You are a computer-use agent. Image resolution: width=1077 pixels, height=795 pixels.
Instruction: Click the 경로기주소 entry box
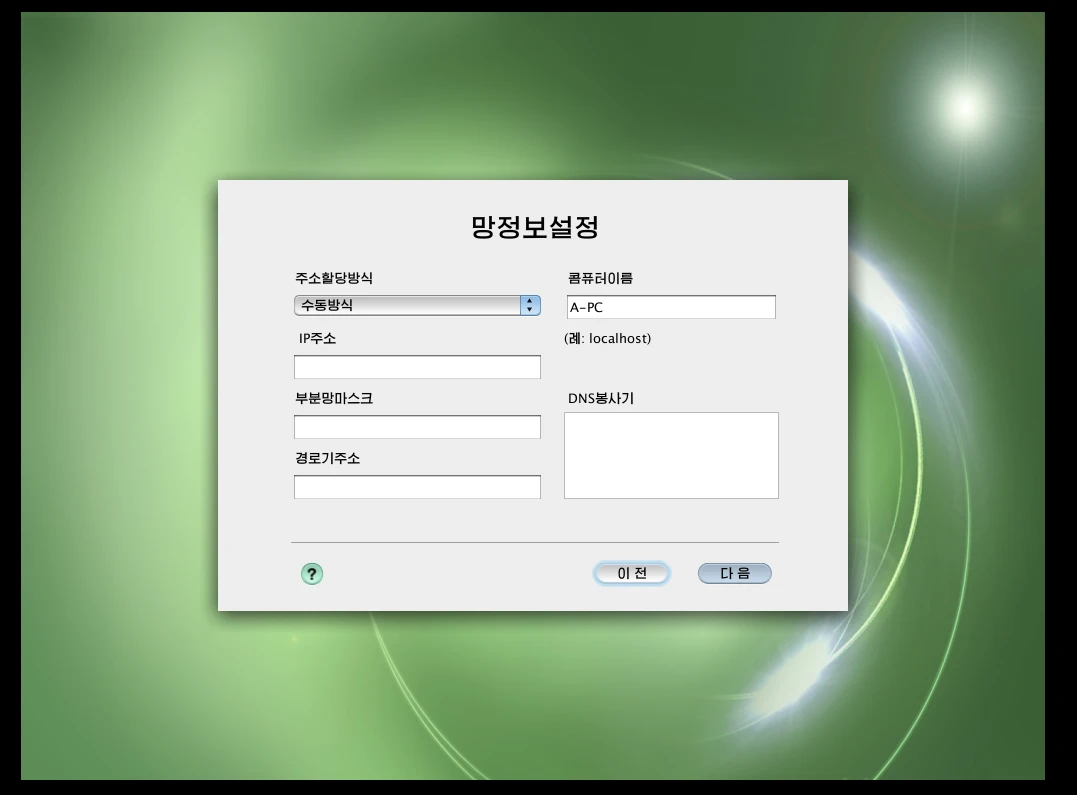pyautogui.click(x=416, y=486)
